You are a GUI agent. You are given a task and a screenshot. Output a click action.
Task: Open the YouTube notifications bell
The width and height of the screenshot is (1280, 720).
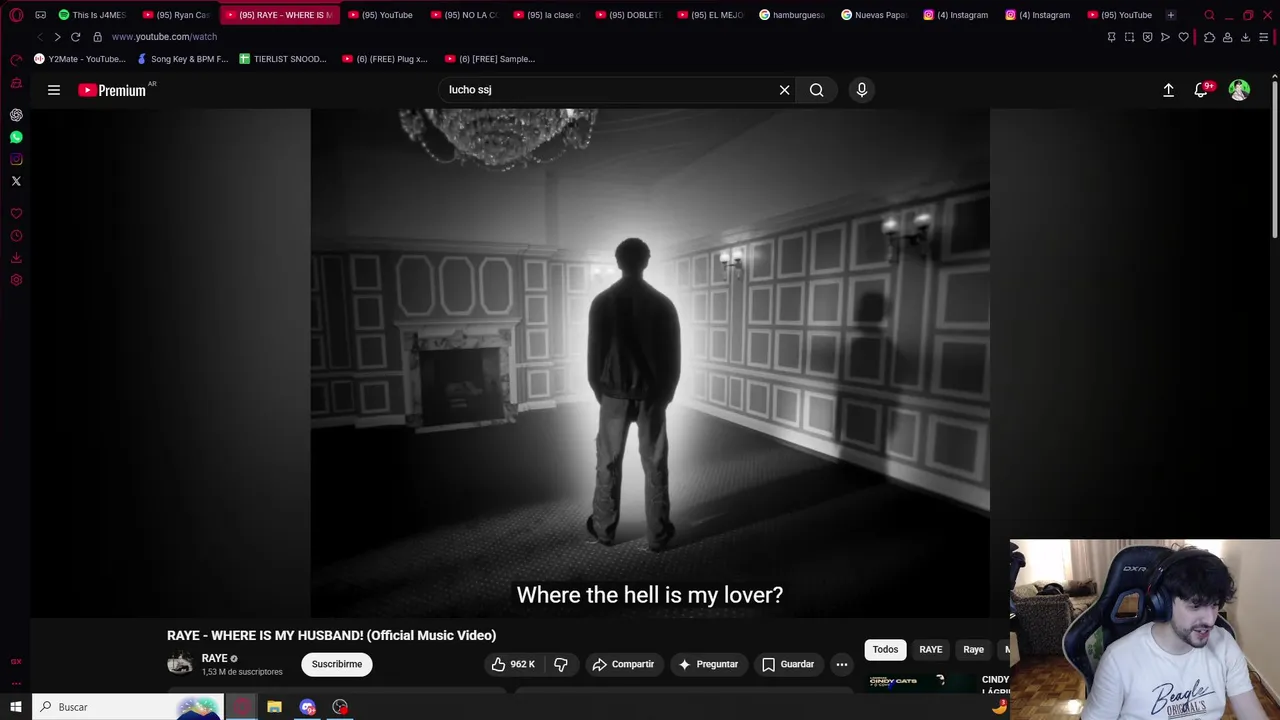tap(1202, 90)
